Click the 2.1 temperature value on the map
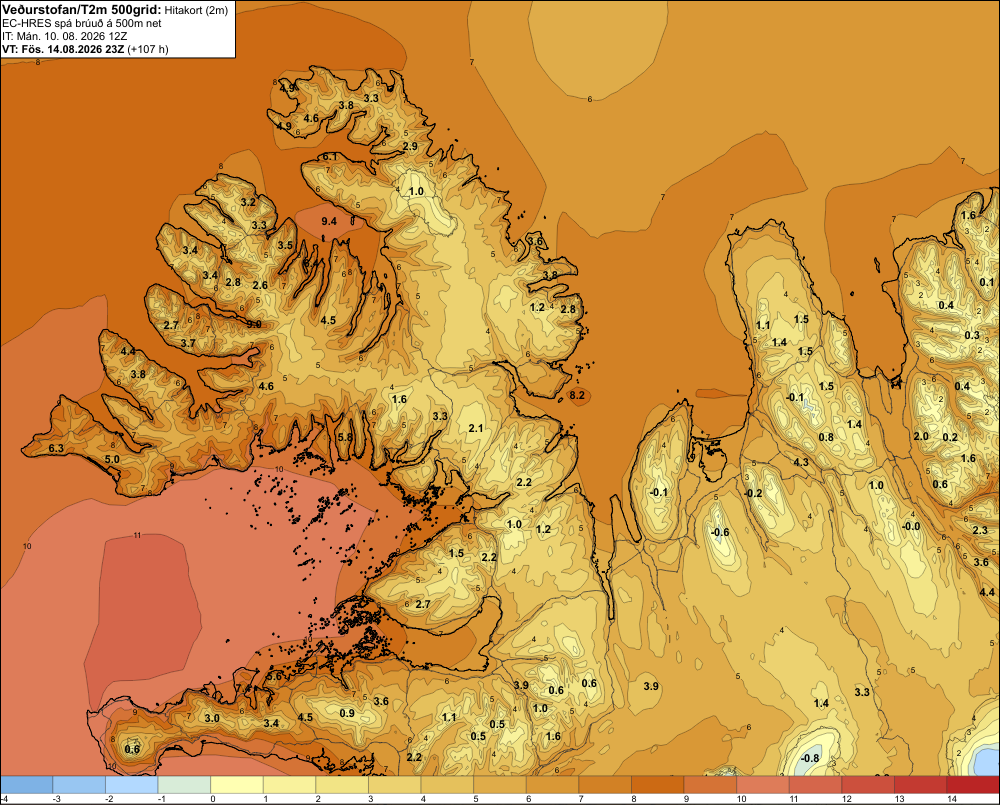The height and width of the screenshot is (805, 1000). [476, 428]
